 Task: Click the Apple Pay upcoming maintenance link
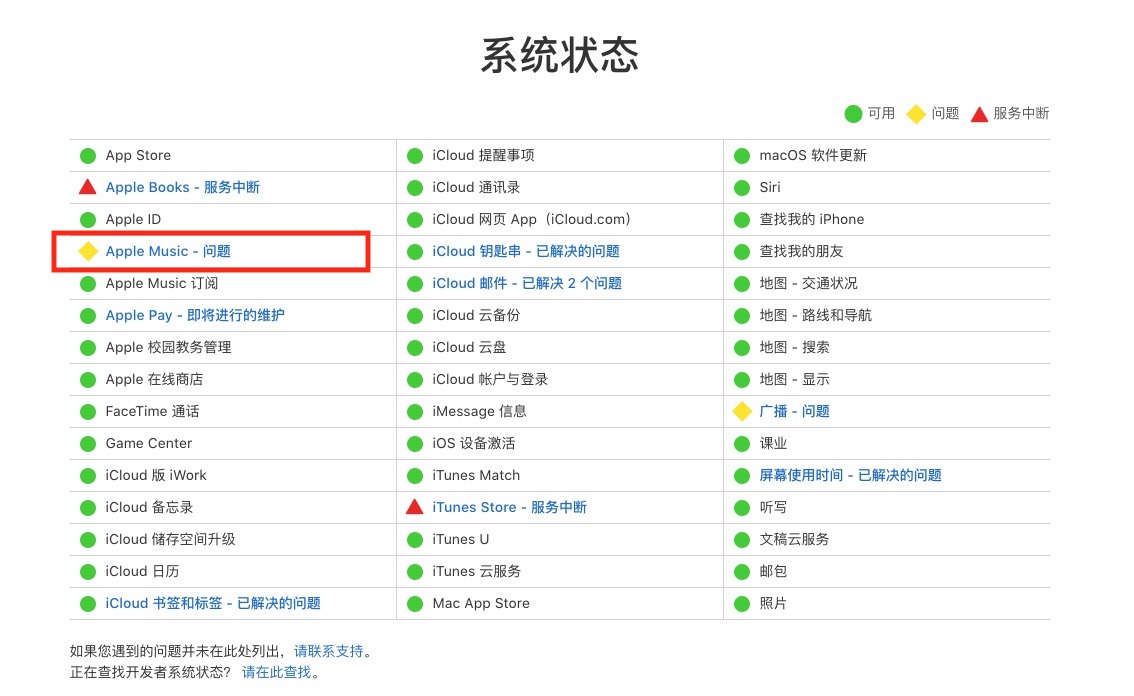194,315
